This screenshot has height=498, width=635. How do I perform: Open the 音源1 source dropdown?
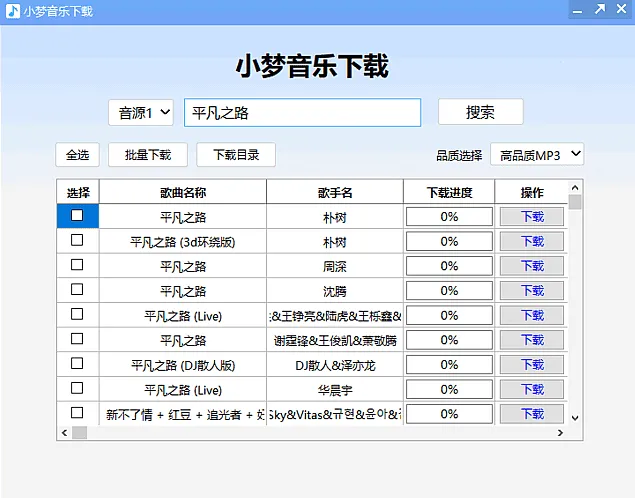click(x=141, y=113)
